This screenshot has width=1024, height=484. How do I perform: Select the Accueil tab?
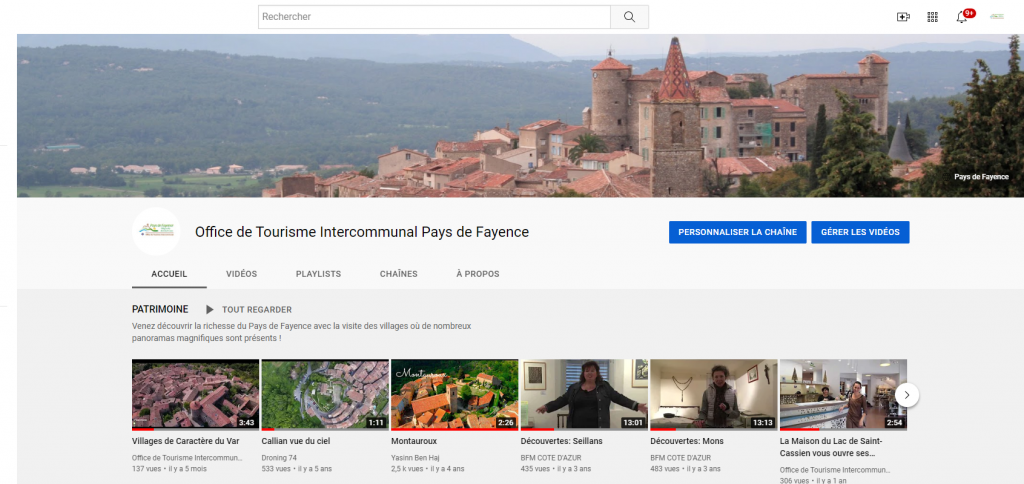coord(169,274)
